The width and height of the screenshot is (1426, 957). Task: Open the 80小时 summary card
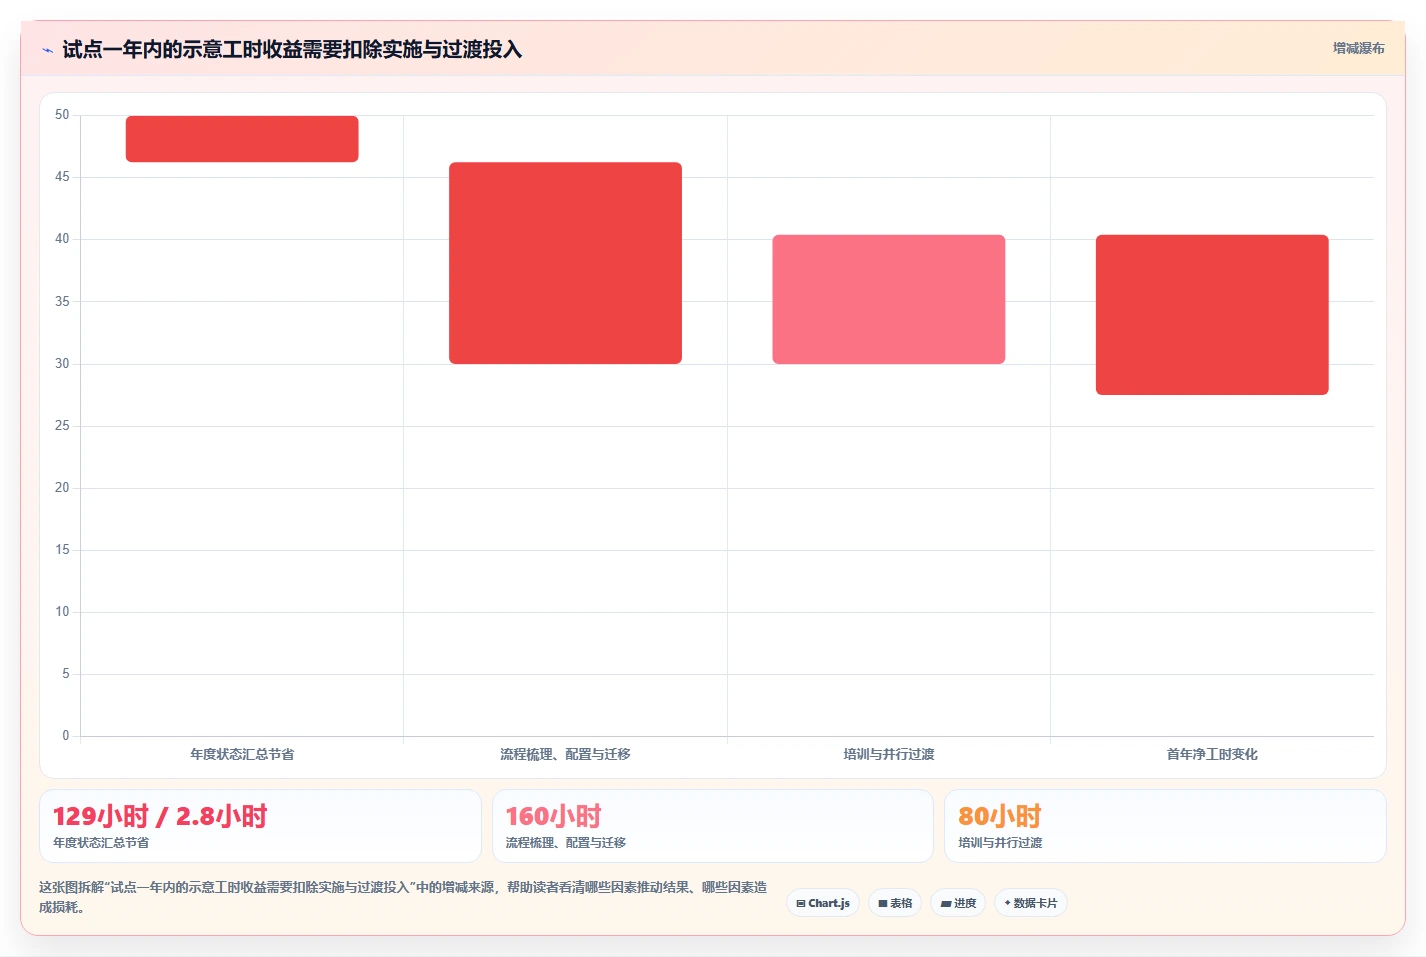tap(1165, 826)
